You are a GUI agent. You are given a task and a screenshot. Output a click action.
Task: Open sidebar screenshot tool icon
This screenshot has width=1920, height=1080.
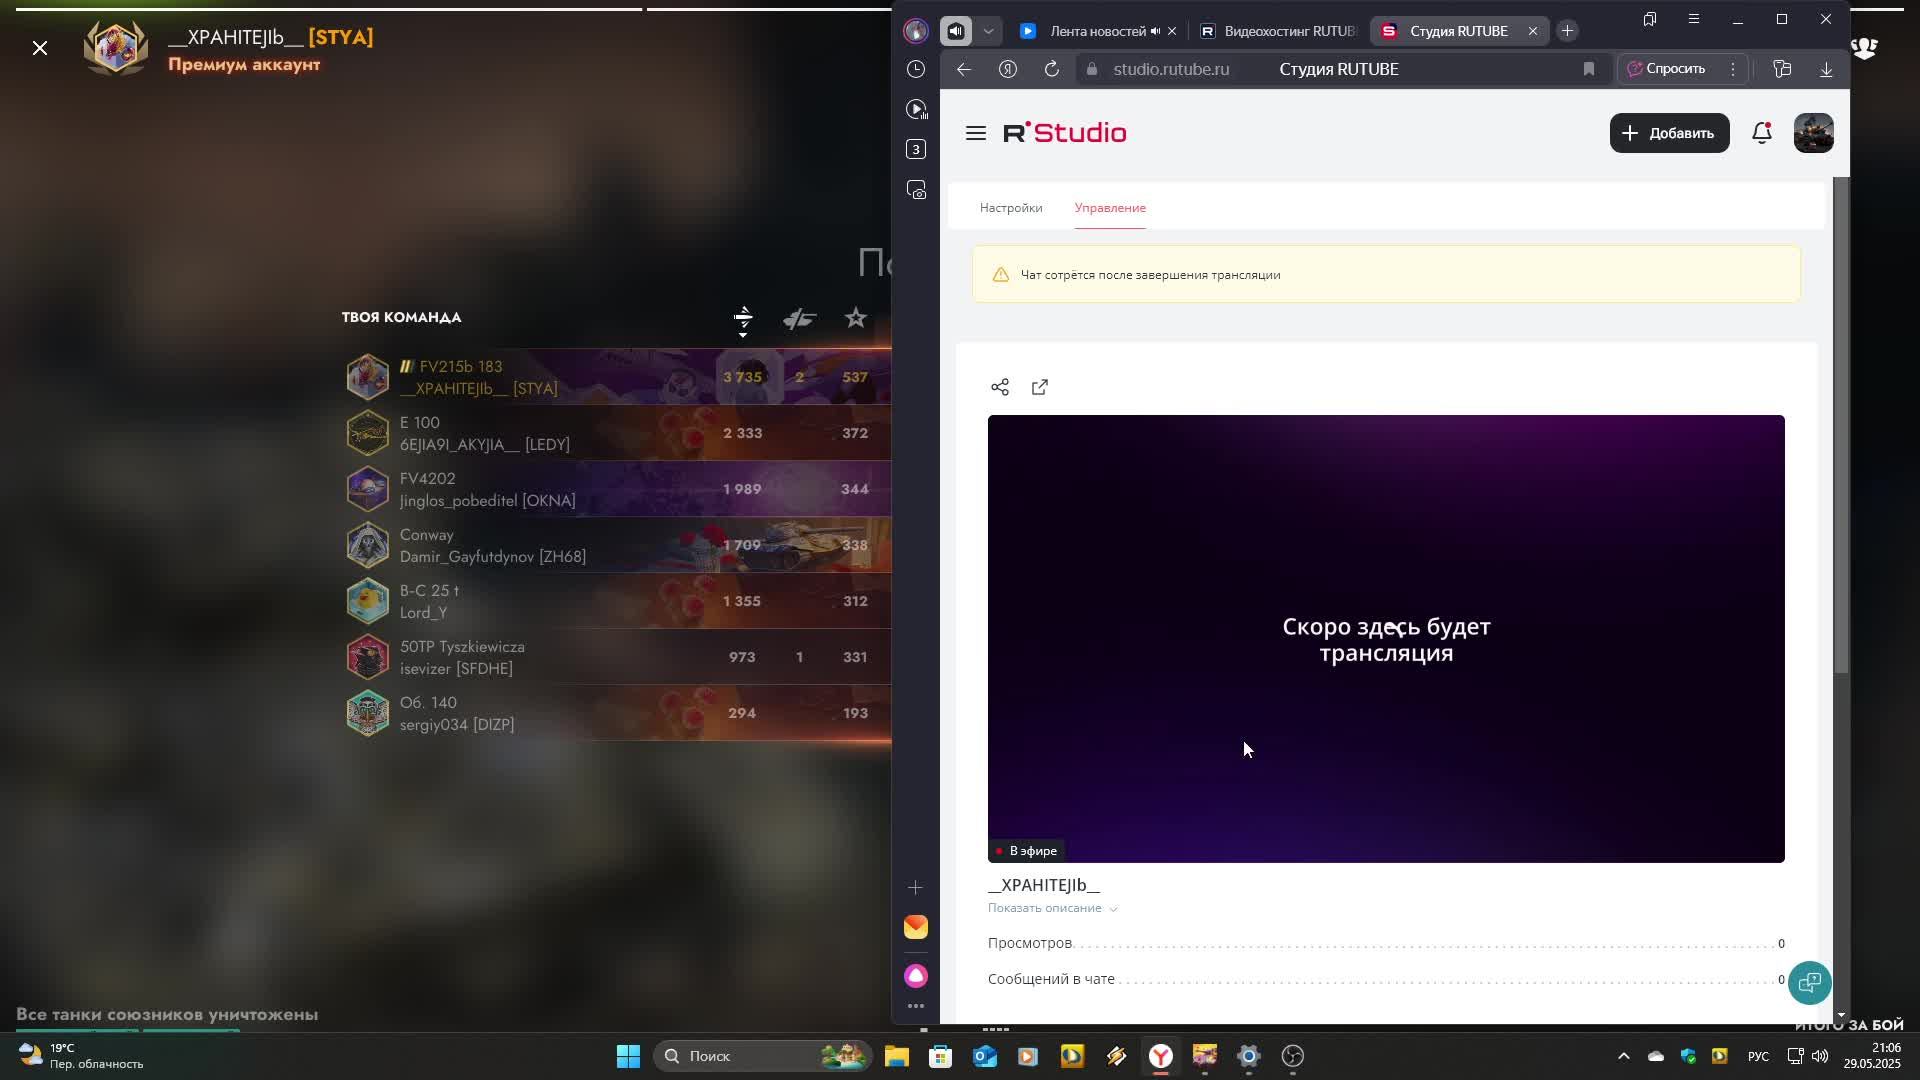916,190
